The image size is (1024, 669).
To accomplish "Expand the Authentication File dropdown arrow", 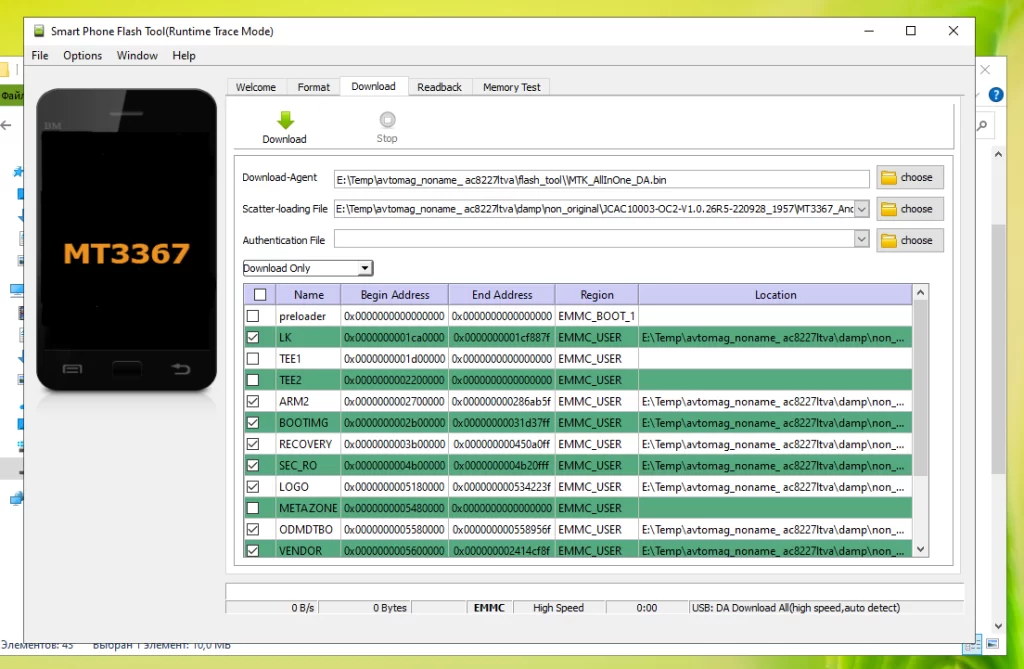I will tap(861, 239).
